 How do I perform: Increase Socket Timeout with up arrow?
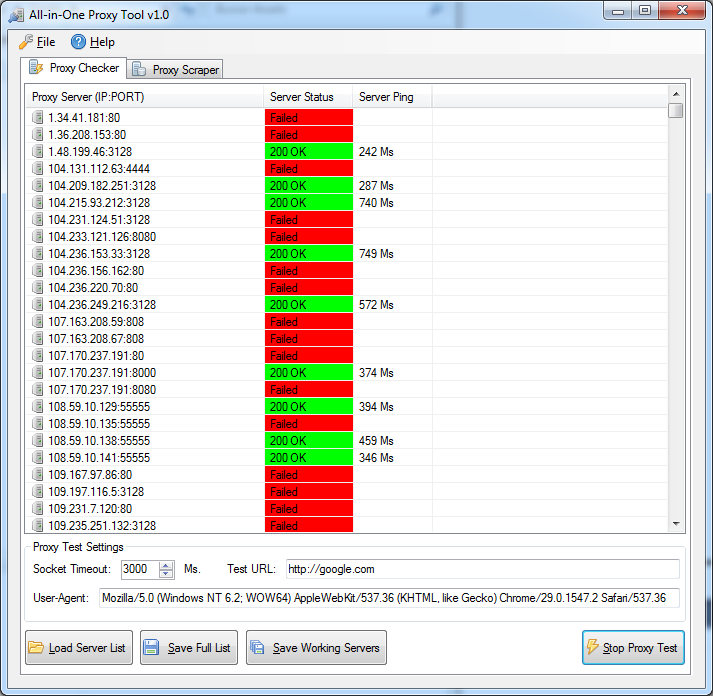(x=166, y=565)
